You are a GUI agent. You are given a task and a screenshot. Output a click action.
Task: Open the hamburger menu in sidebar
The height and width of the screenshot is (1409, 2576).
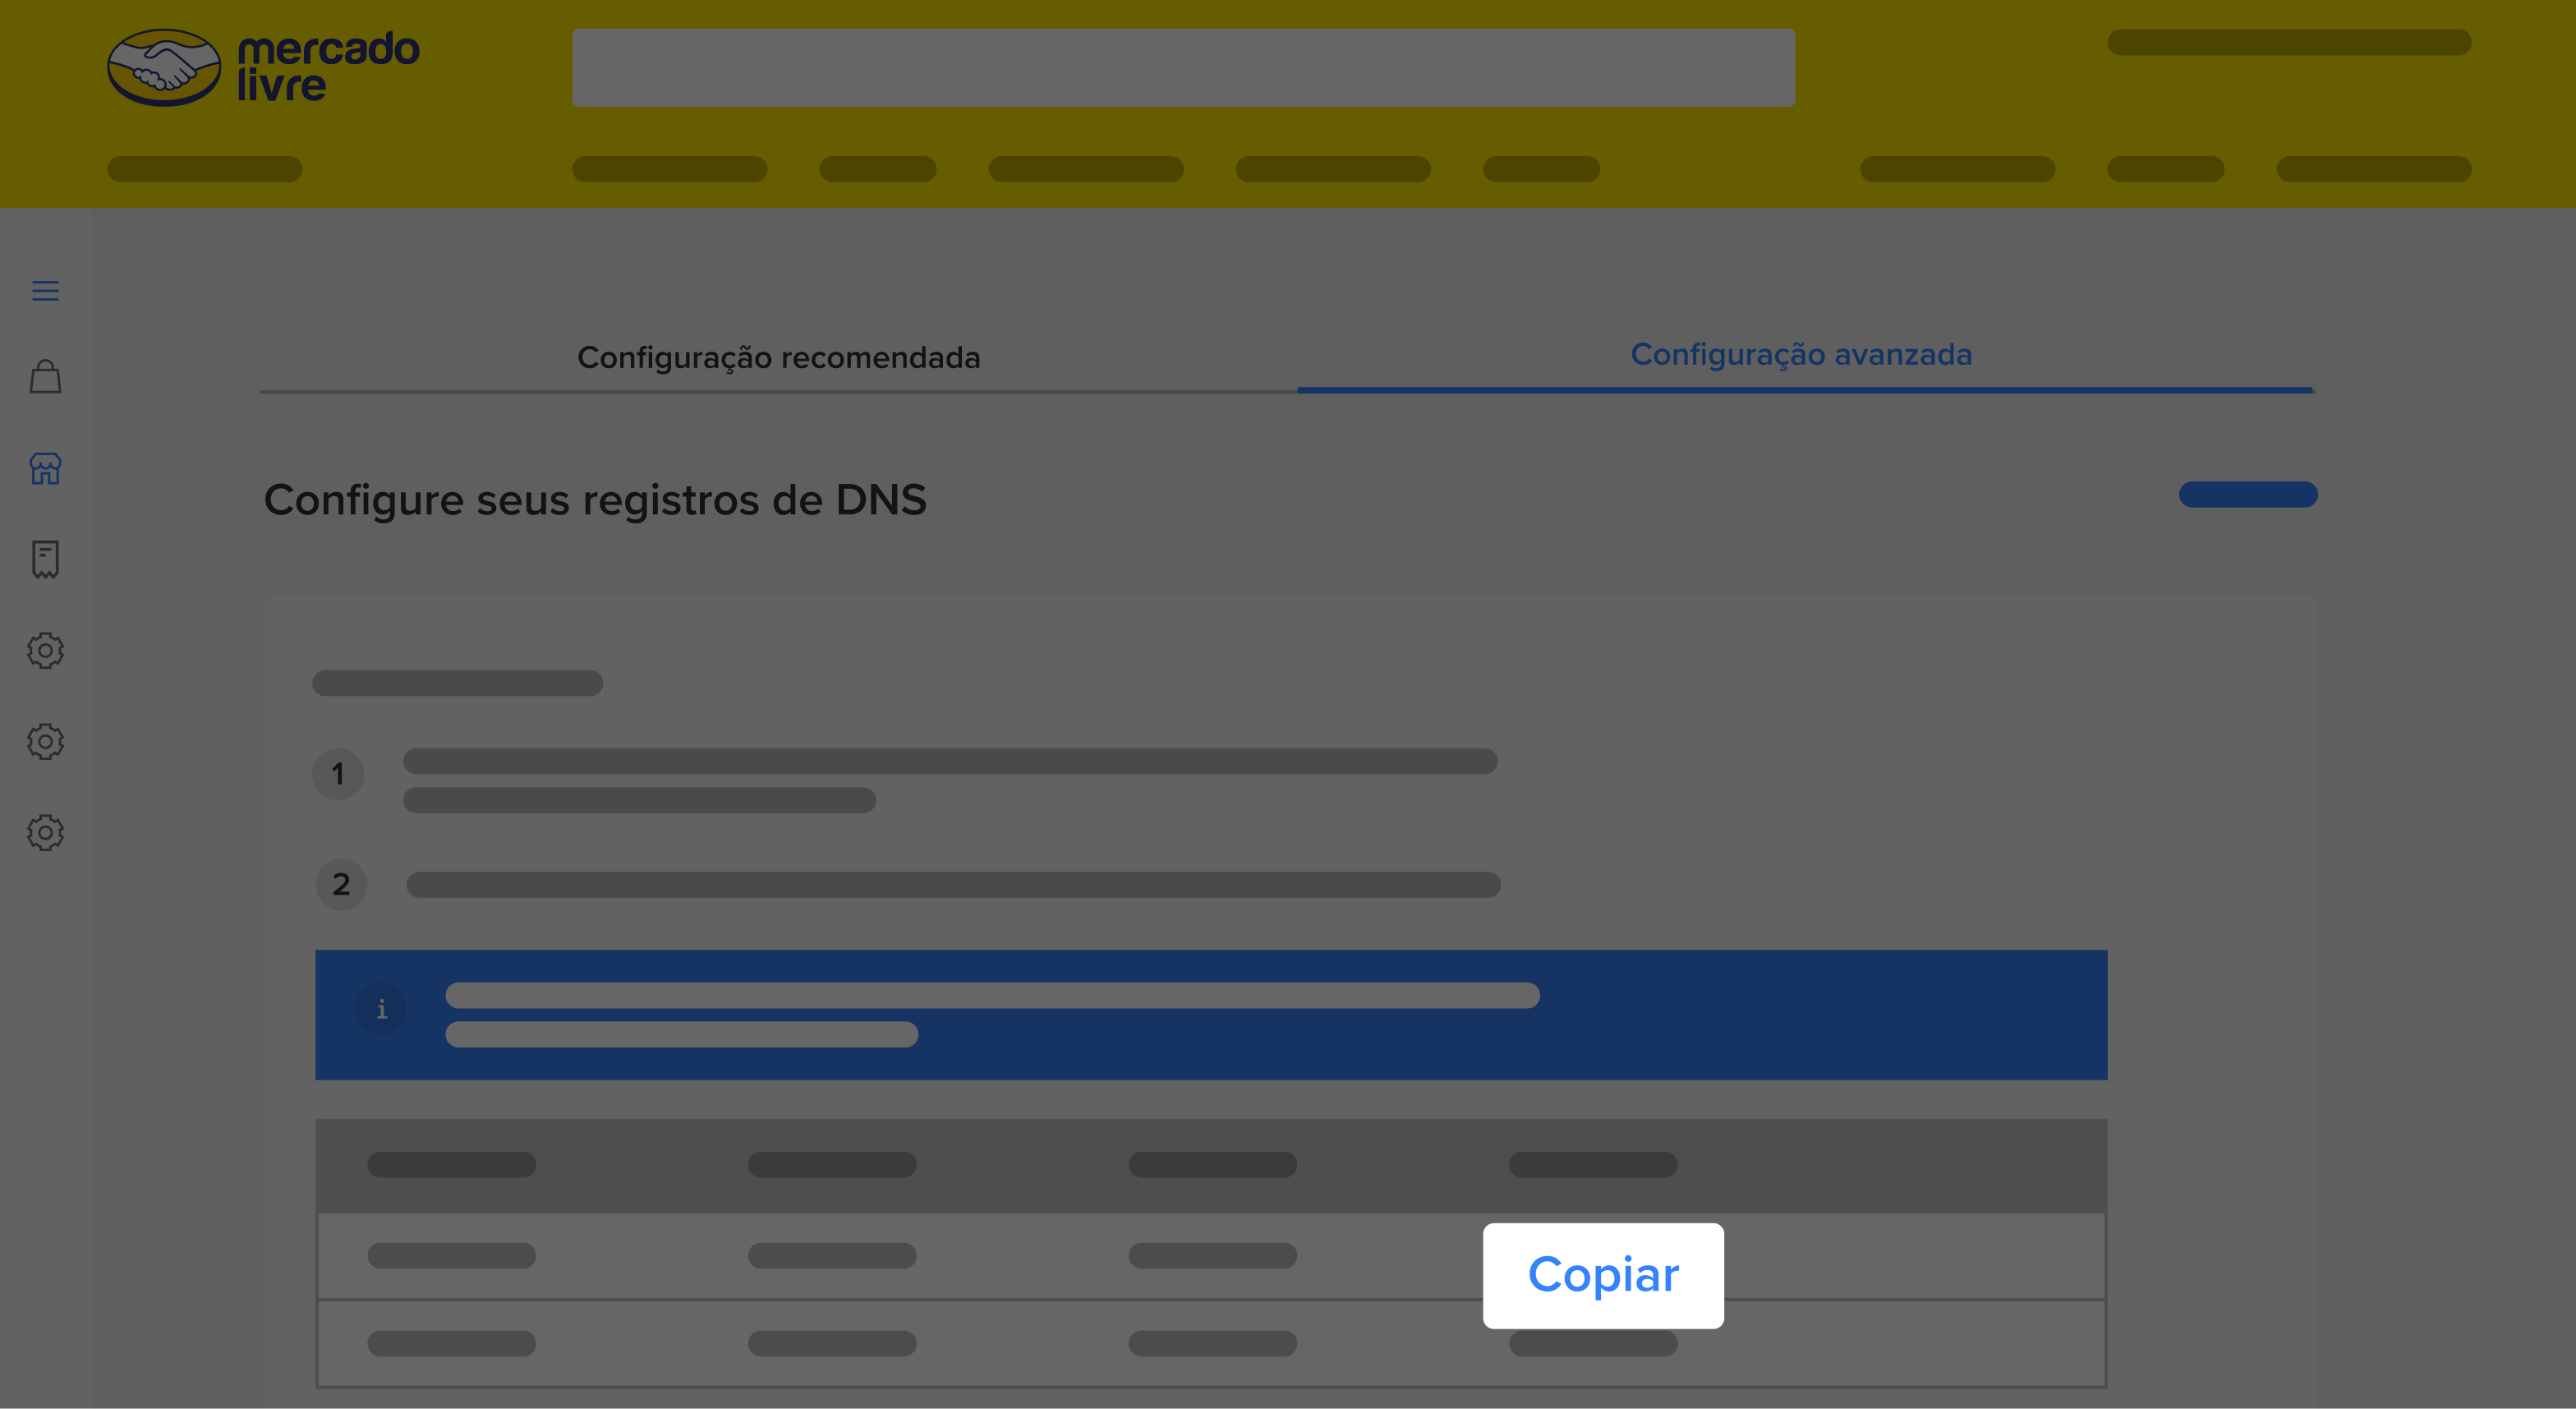45,291
